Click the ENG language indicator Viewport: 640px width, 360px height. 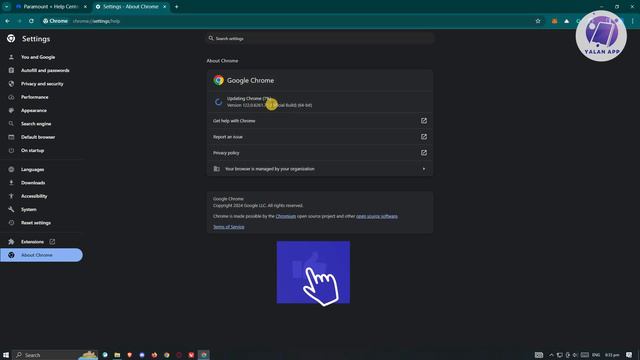pyautogui.click(x=596, y=355)
